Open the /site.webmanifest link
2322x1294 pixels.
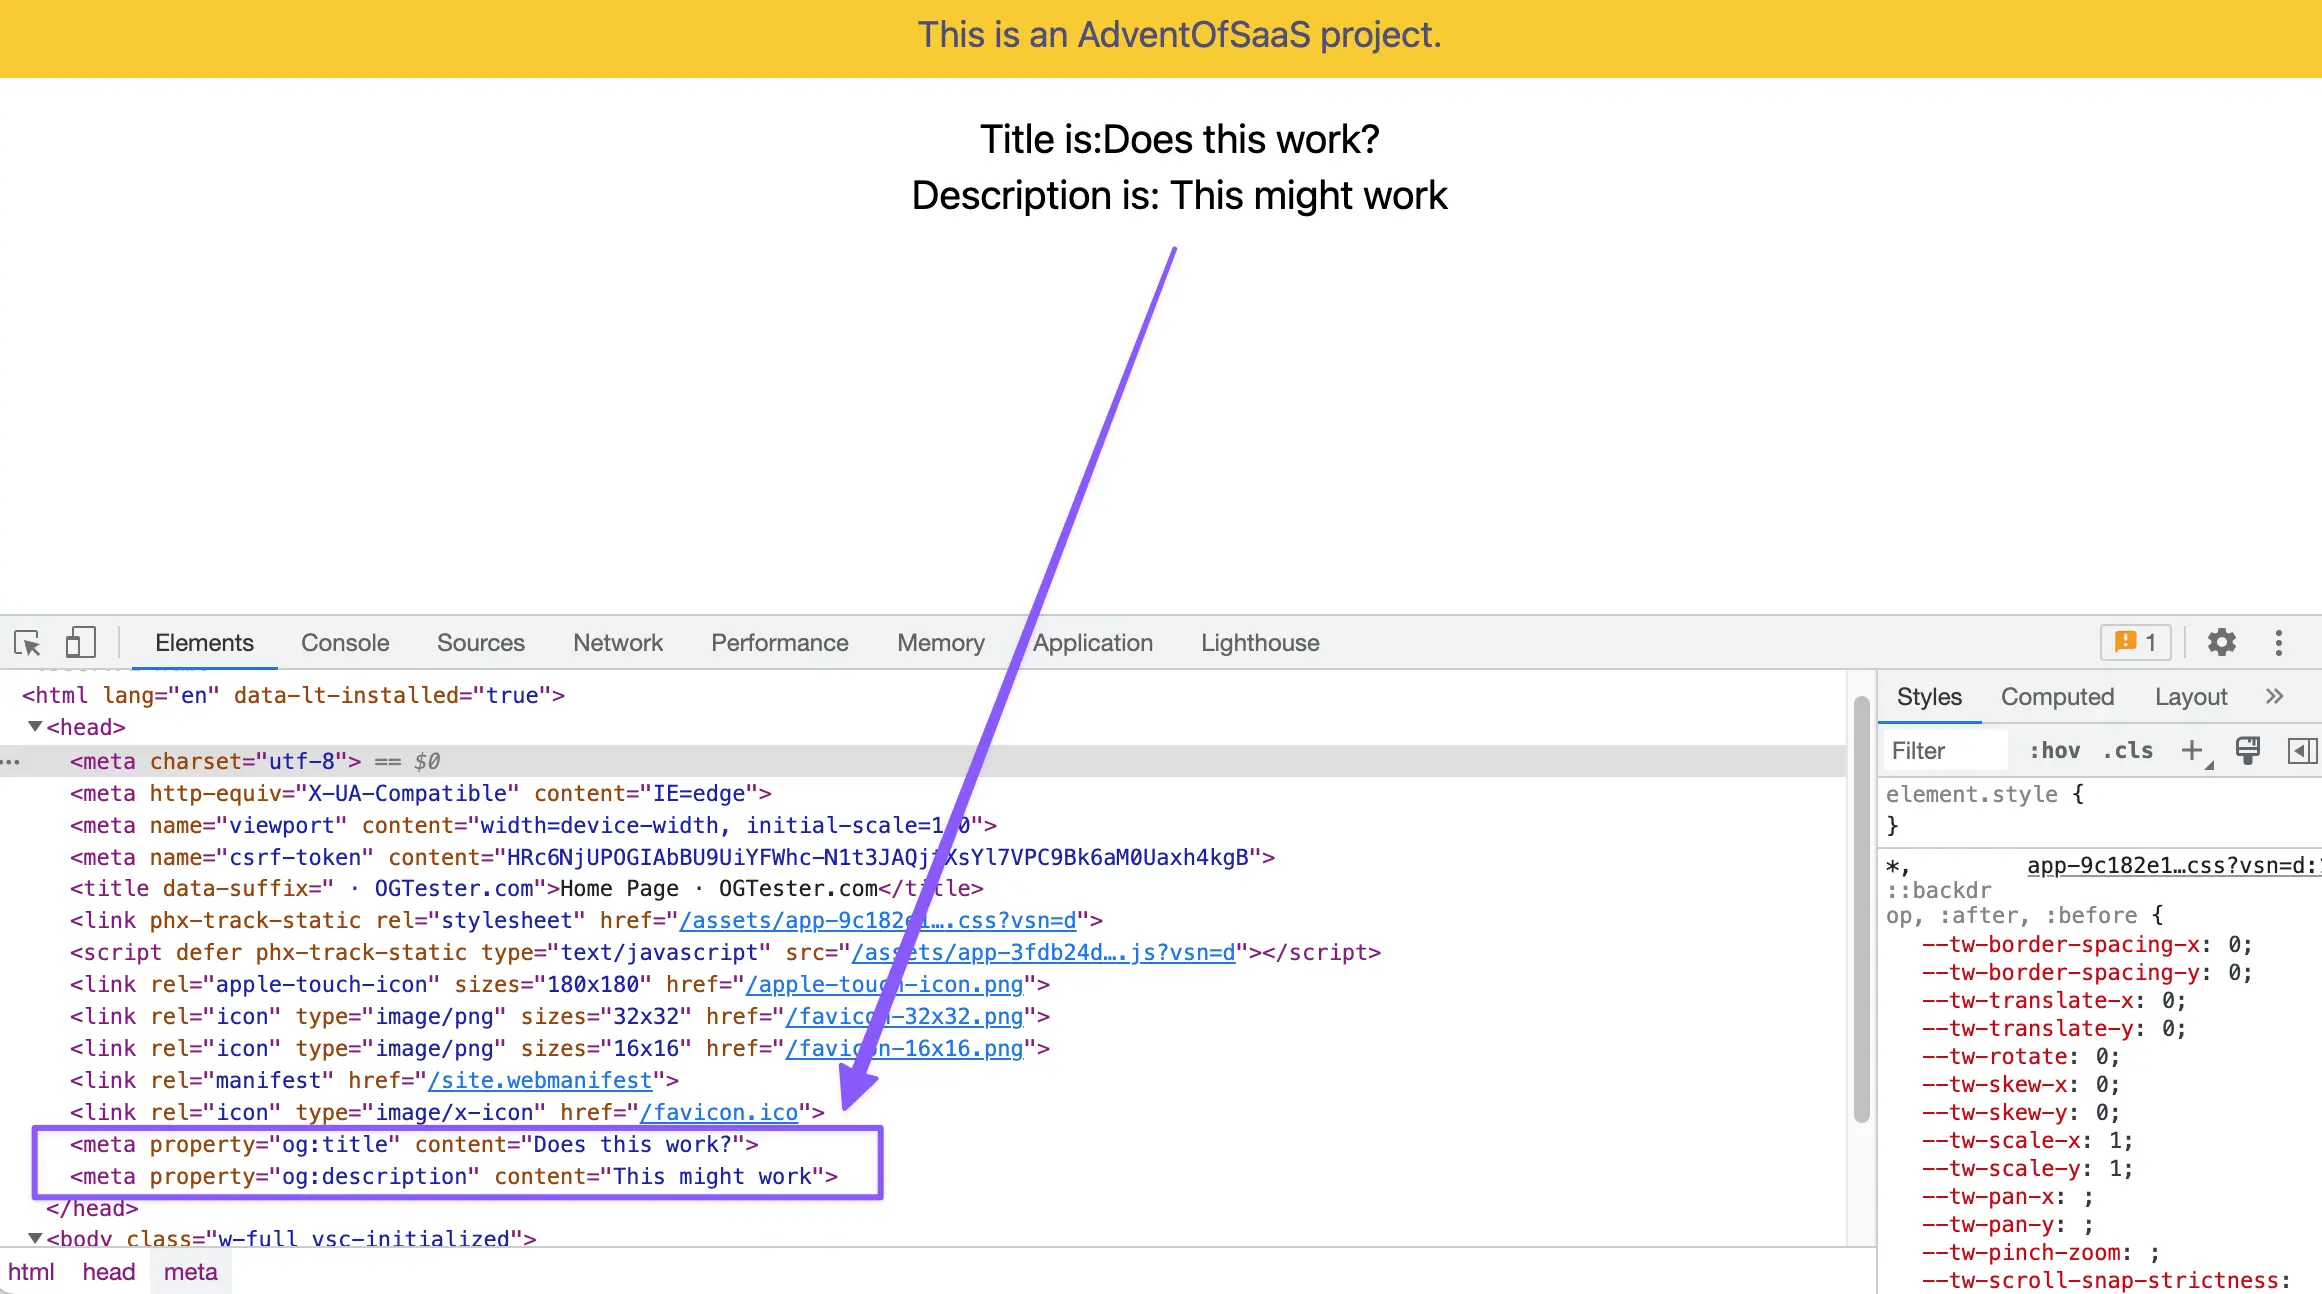point(540,1080)
